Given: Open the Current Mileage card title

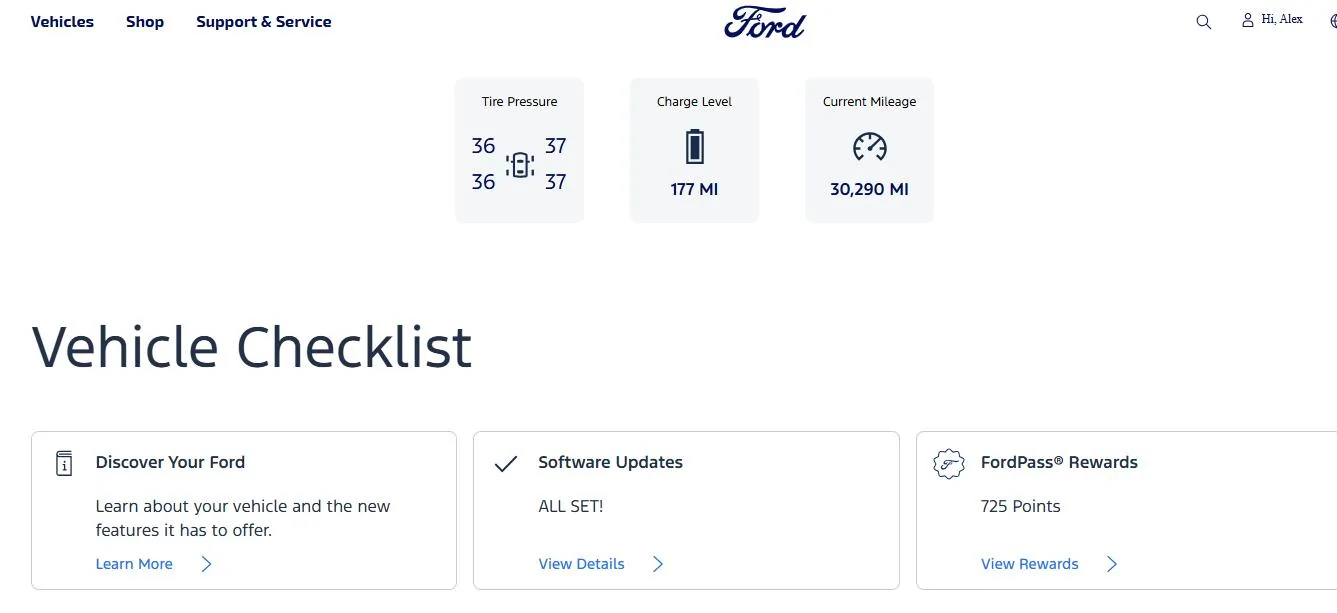Looking at the screenshot, I should [870, 102].
